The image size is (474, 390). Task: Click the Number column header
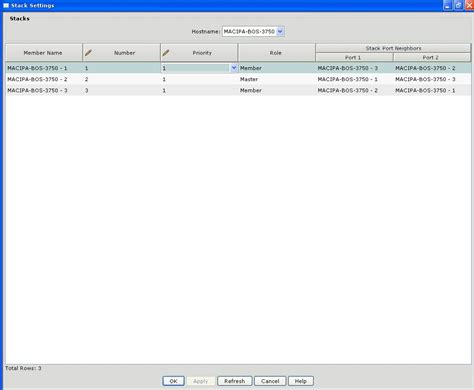121,53
